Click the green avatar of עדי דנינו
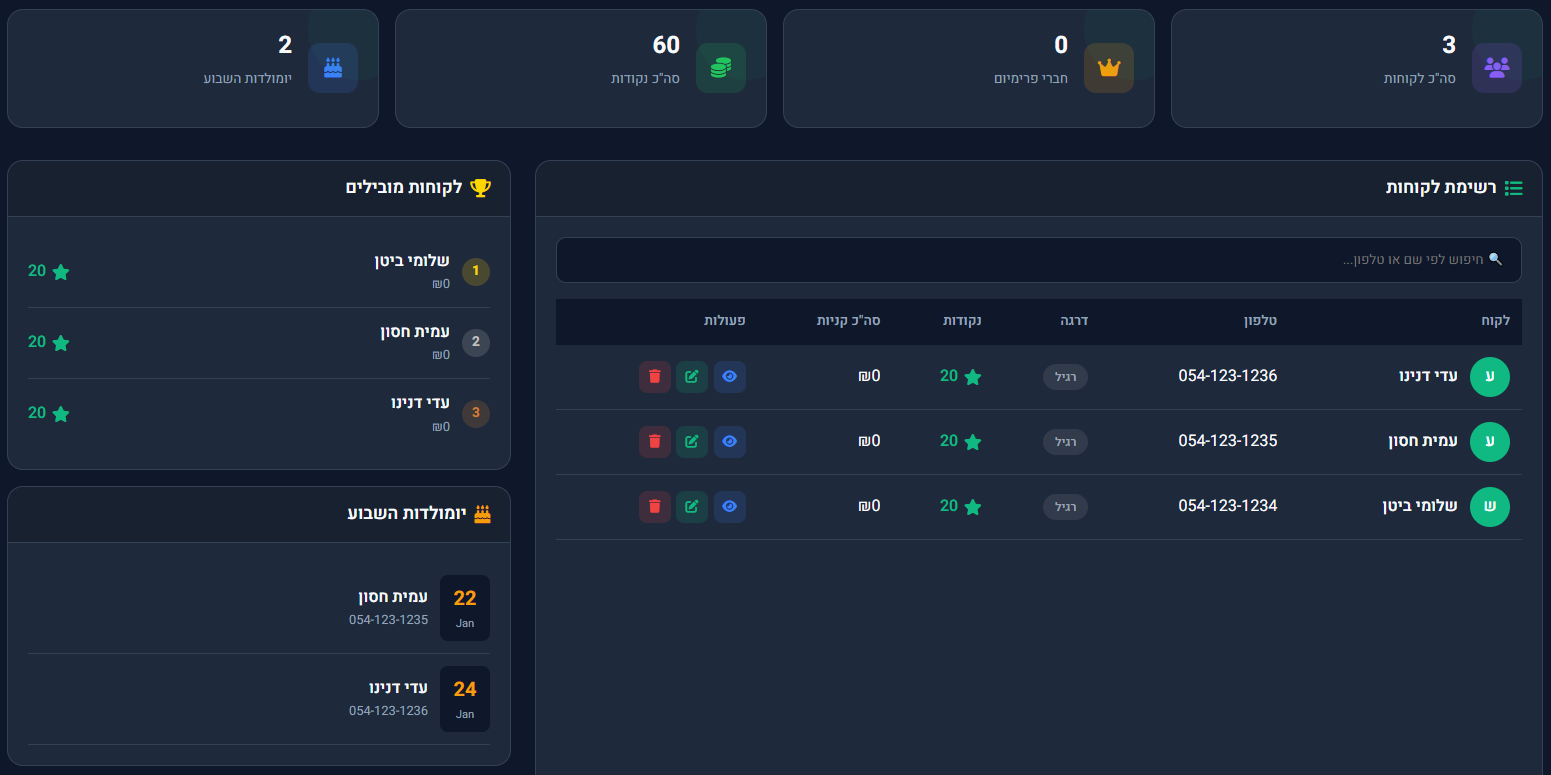Image resolution: width=1551 pixels, height=775 pixels. 1489,377
